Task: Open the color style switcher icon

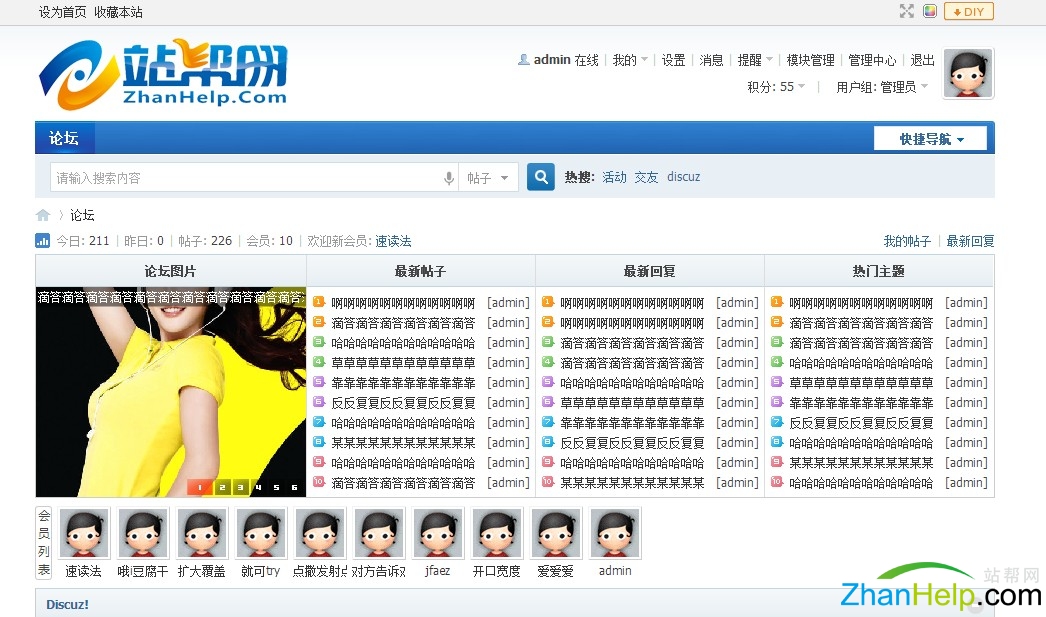Action: tap(932, 11)
